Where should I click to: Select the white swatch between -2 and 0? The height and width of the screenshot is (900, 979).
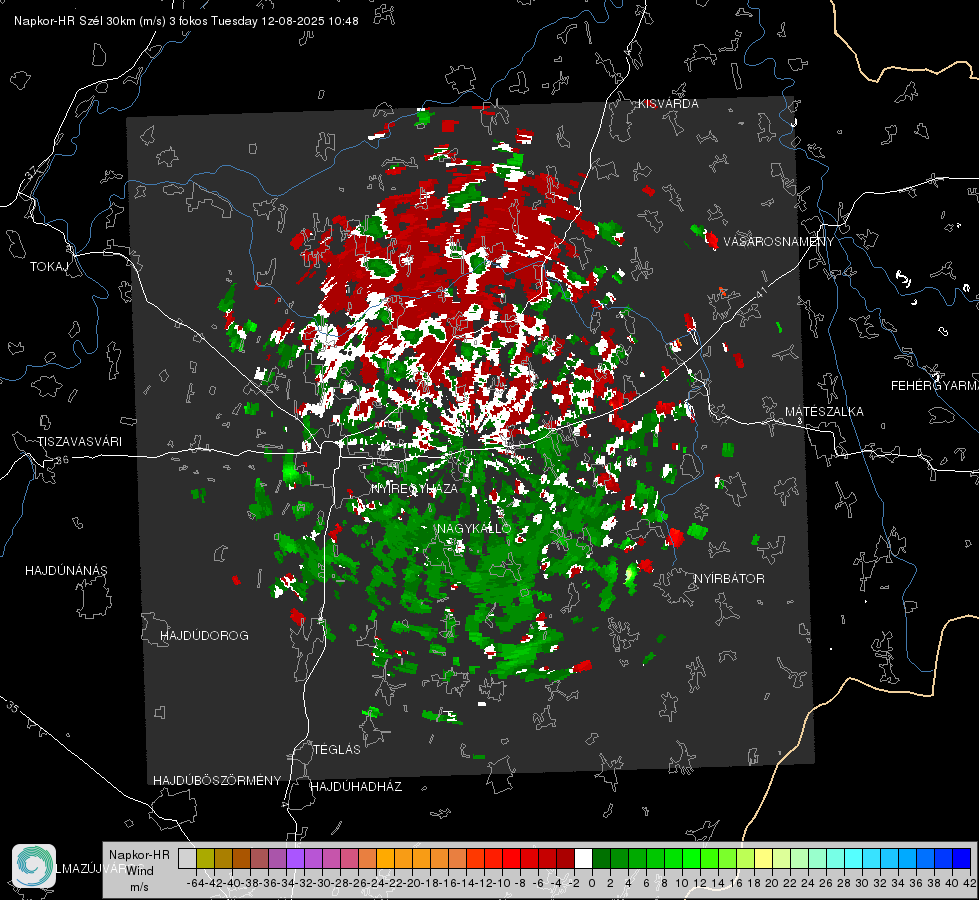click(583, 859)
